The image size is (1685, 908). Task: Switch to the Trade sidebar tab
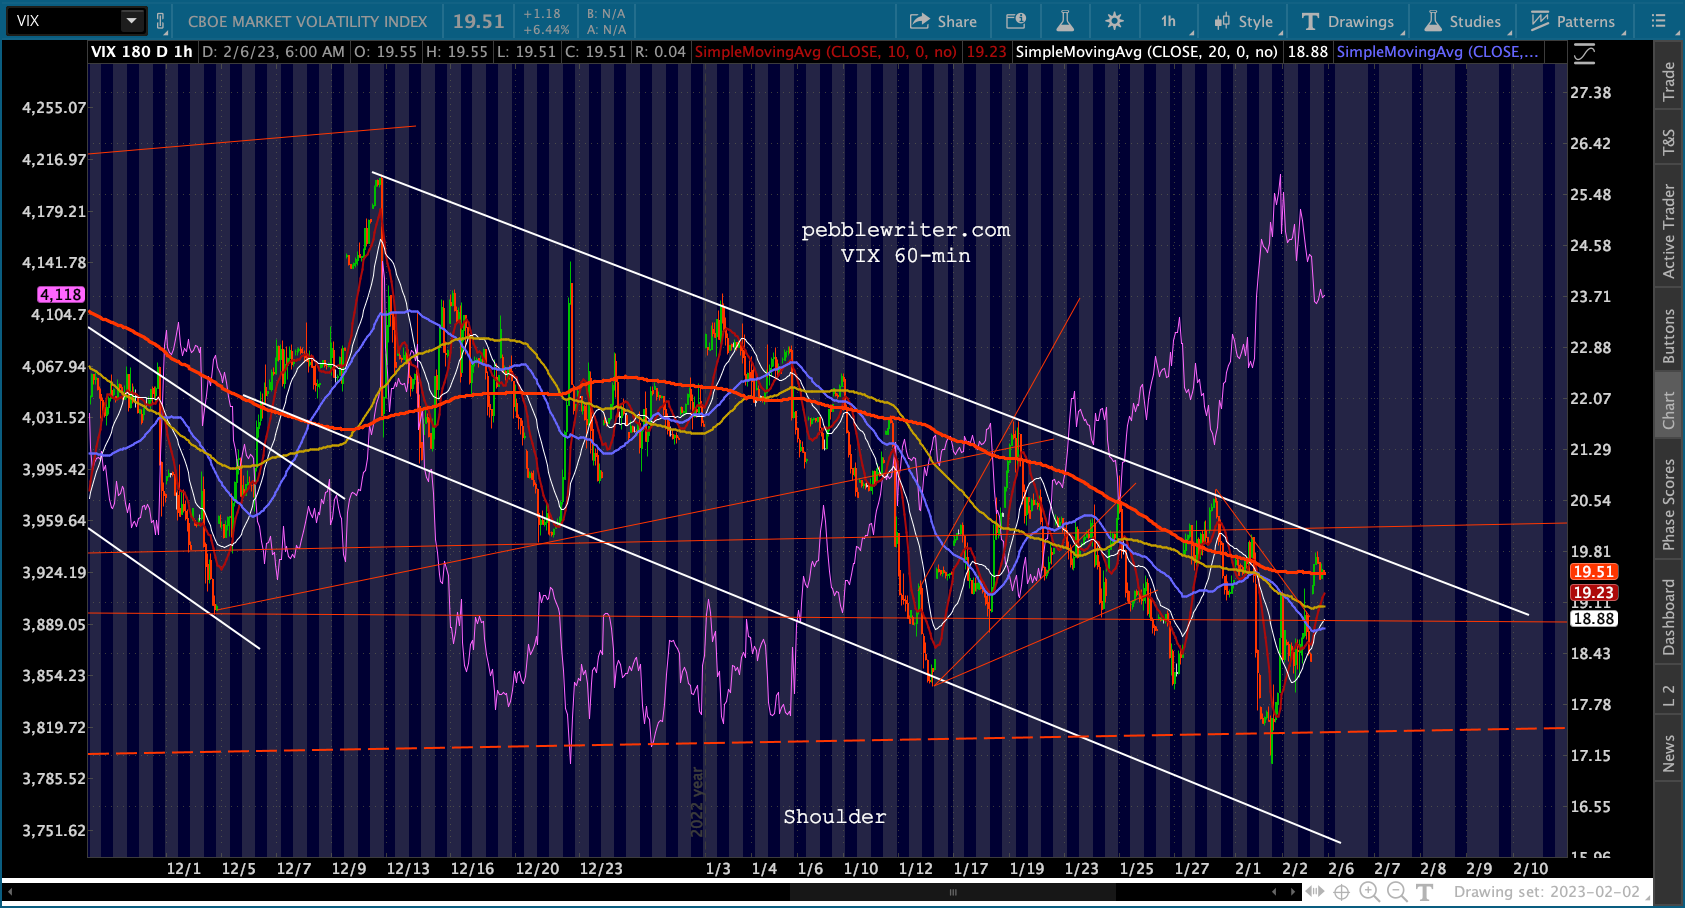(x=1668, y=82)
